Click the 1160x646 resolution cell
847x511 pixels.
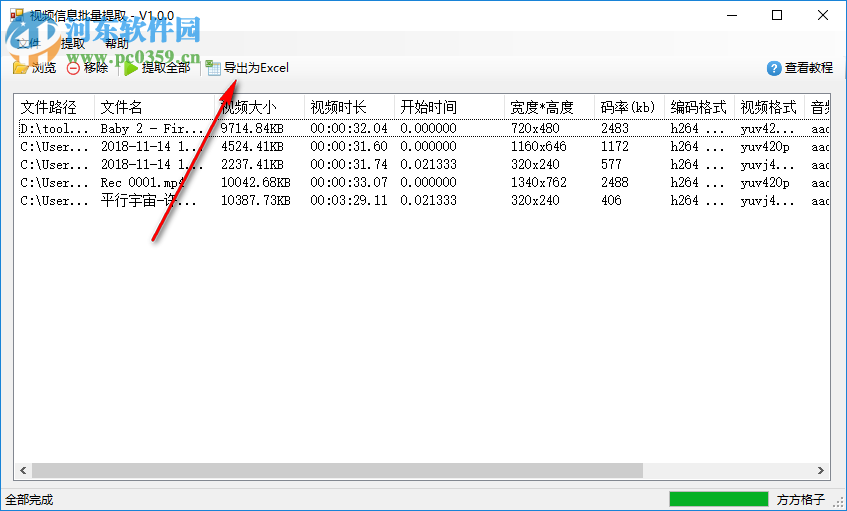tap(539, 146)
